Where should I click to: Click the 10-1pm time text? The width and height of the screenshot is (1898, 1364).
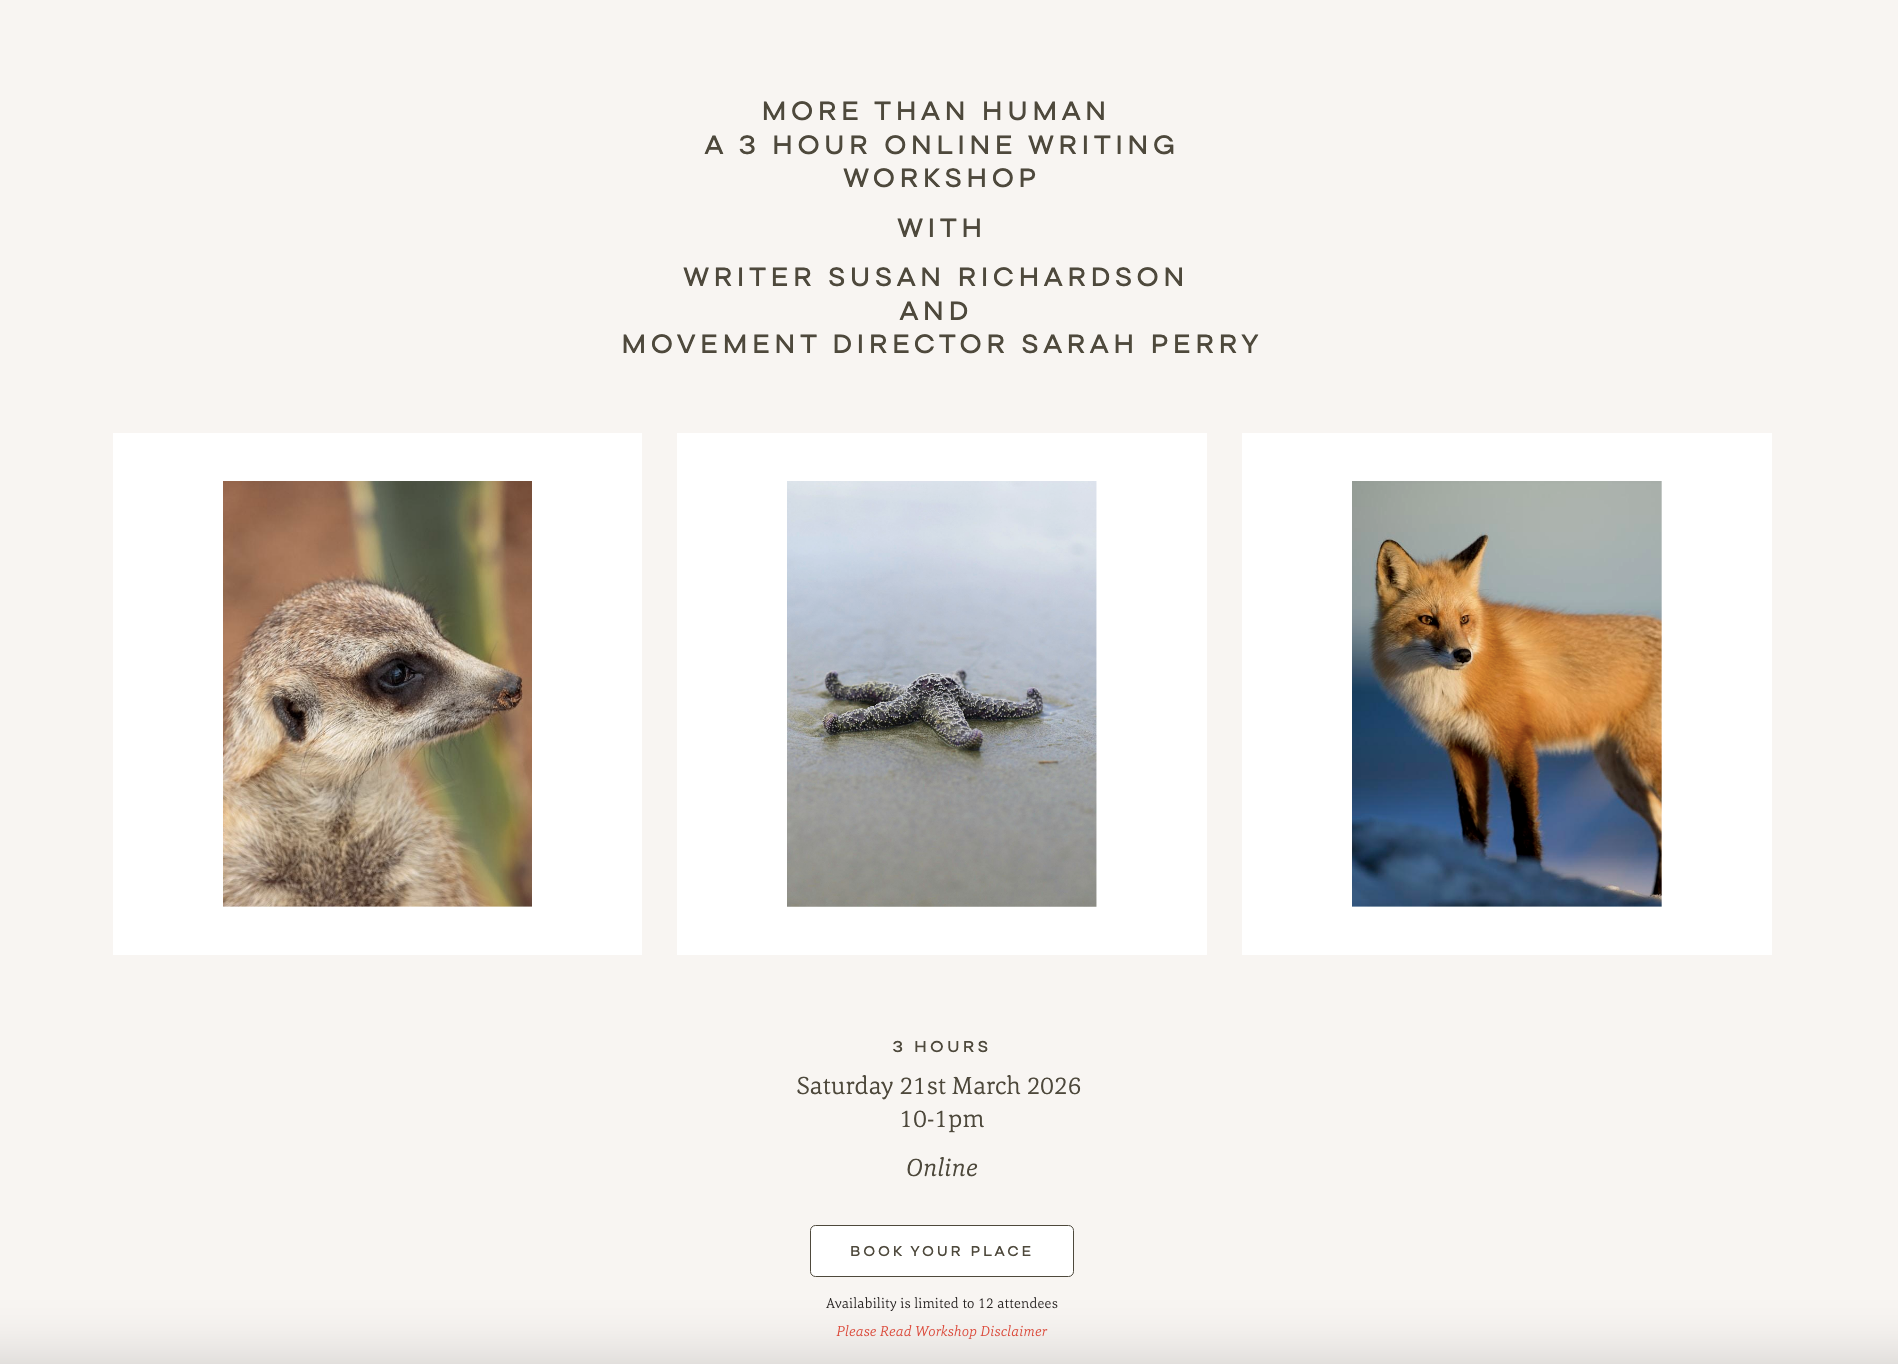tap(941, 1119)
